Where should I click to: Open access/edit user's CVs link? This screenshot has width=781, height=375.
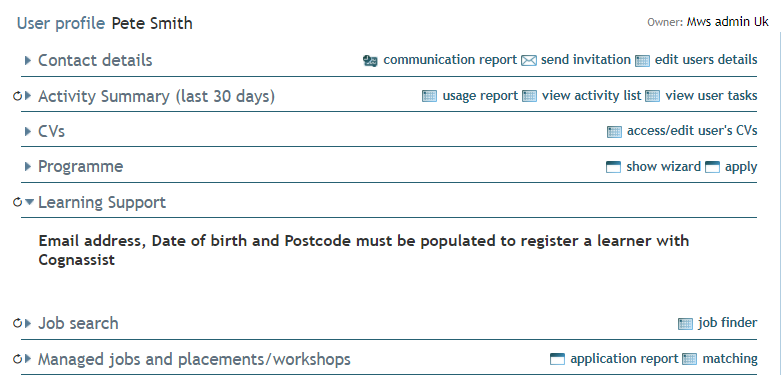(692, 131)
